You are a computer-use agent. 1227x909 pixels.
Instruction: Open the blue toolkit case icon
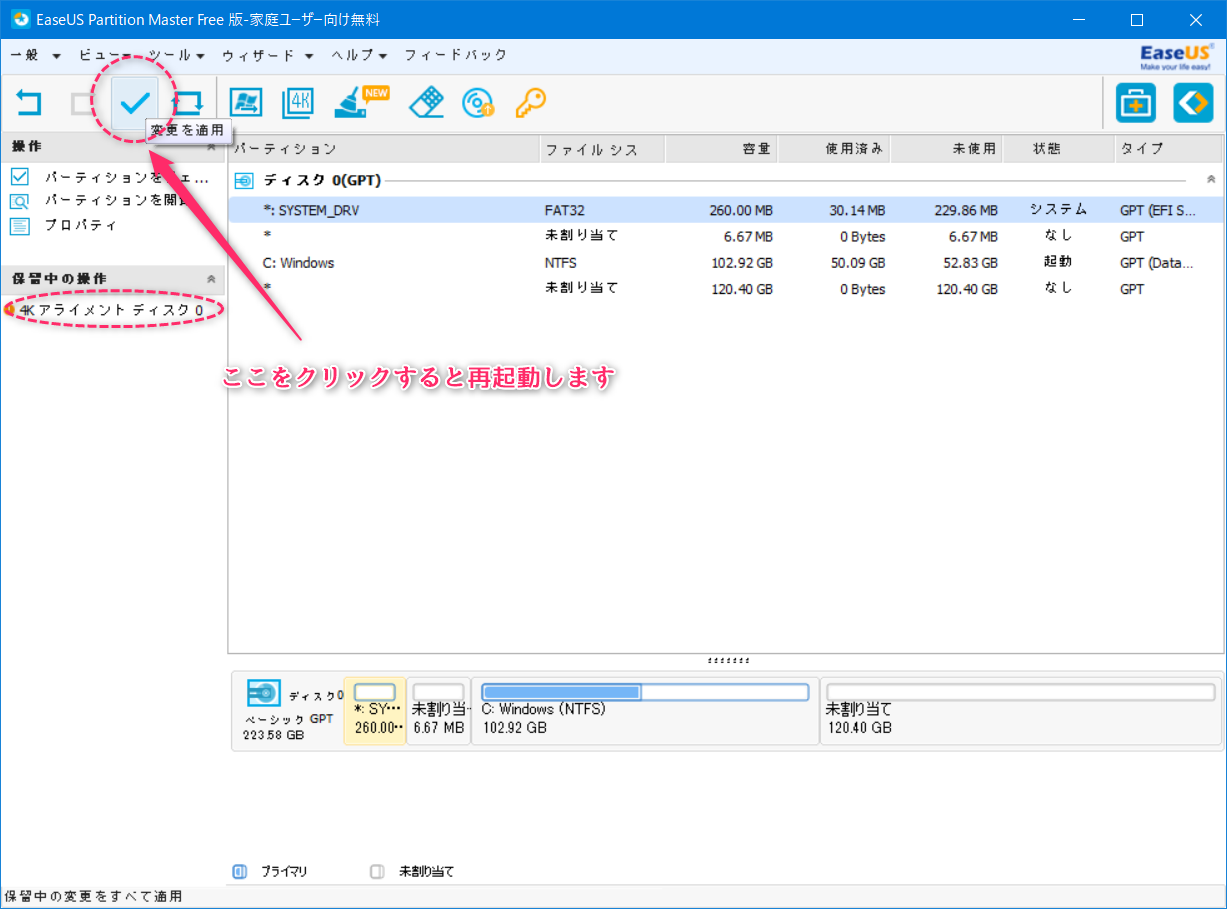click(1136, 103)
